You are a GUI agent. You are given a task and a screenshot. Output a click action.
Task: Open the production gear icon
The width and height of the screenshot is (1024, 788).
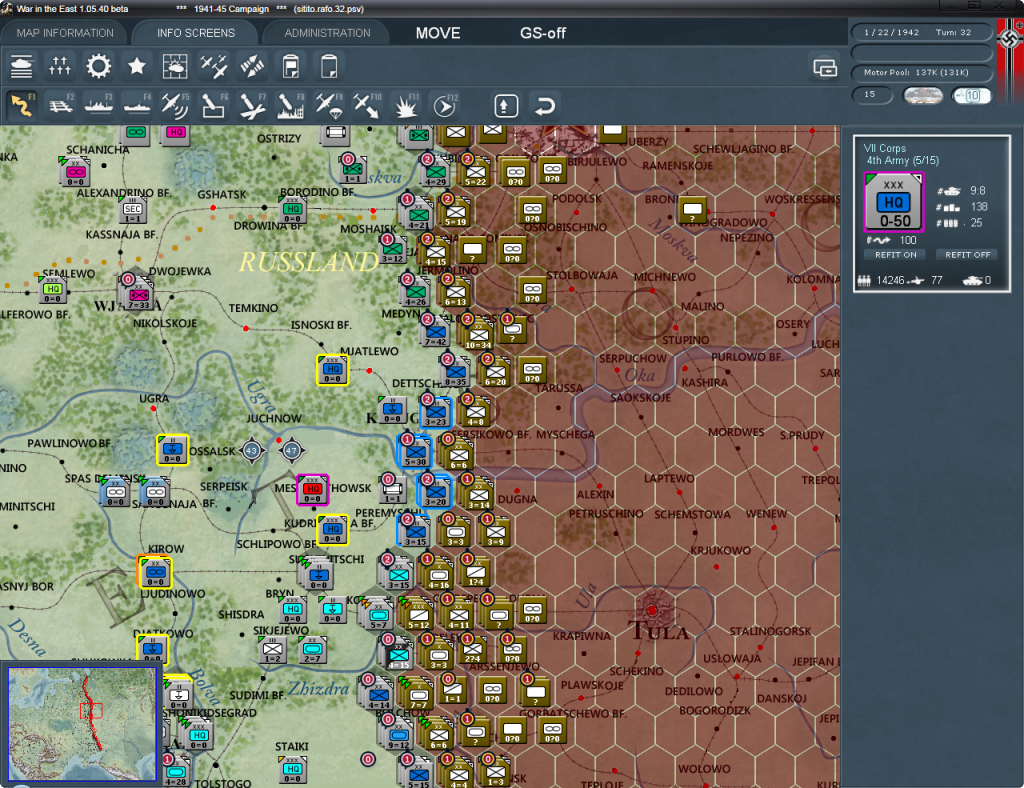99,67
